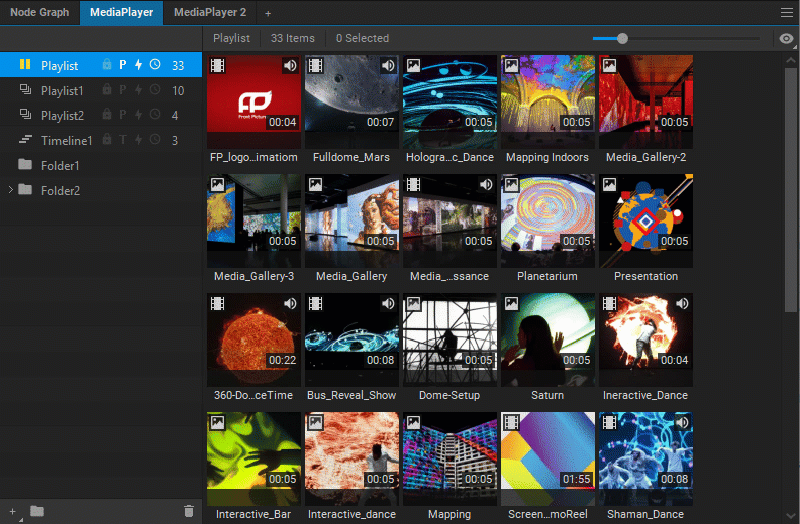Switch to the MediaPlayer tab
Screen dimensions: 800x524
click(x=121, y=12)
